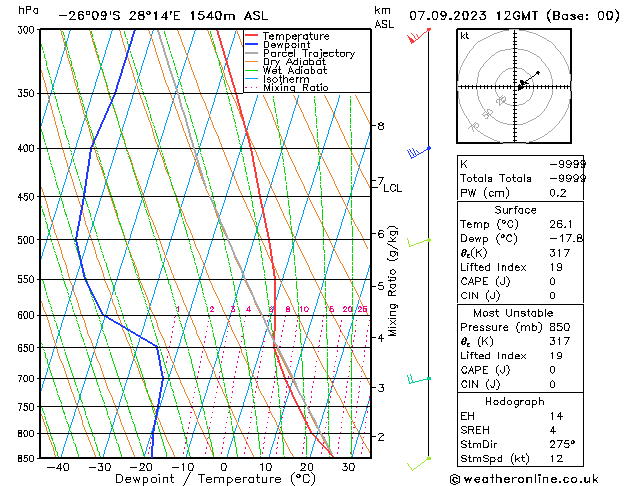The width and height of the screenshot is (629, 486).
Task: Click the 300 hPa pressure axis label
Action: pos(28,30)
